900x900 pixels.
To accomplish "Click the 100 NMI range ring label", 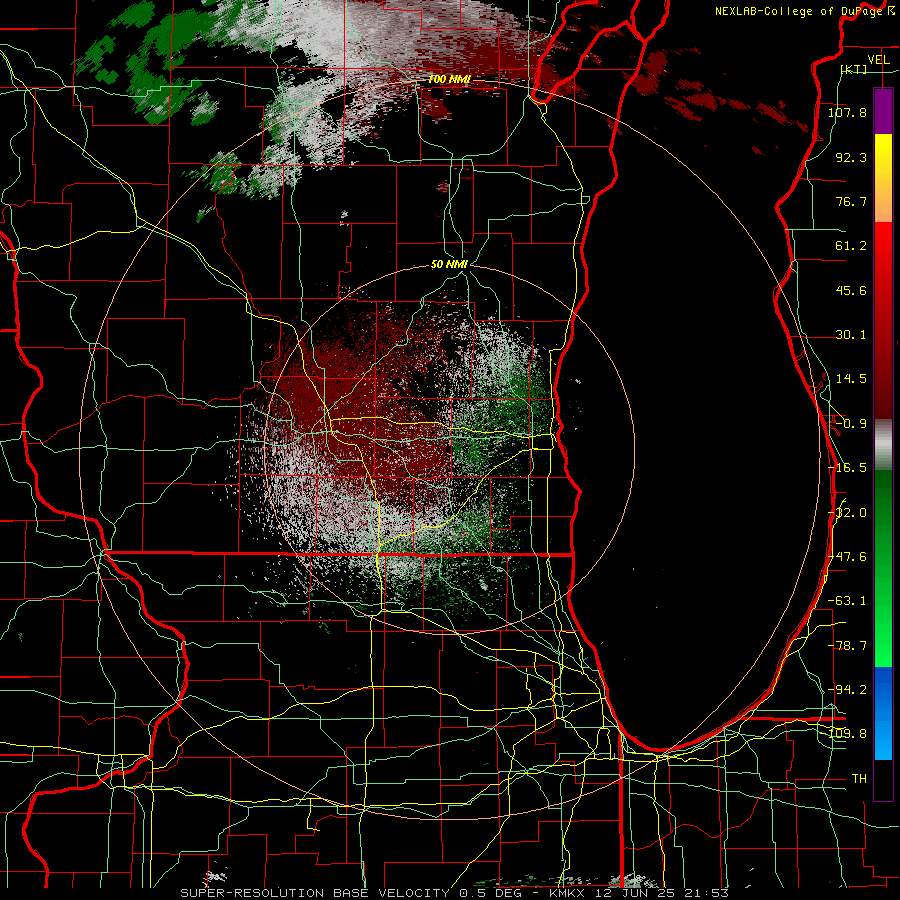I will (x=449, y=79).
